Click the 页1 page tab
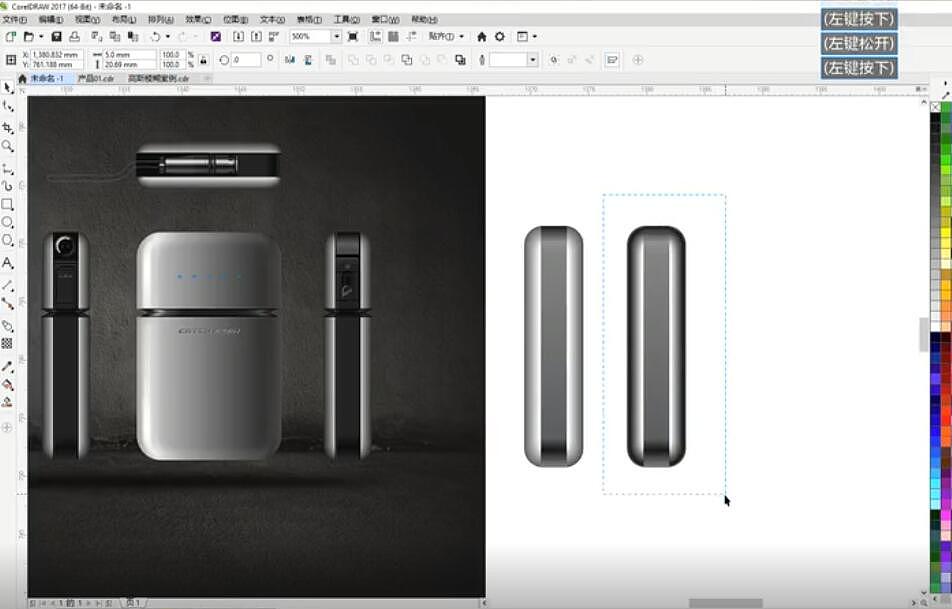 tap(133, 603)
